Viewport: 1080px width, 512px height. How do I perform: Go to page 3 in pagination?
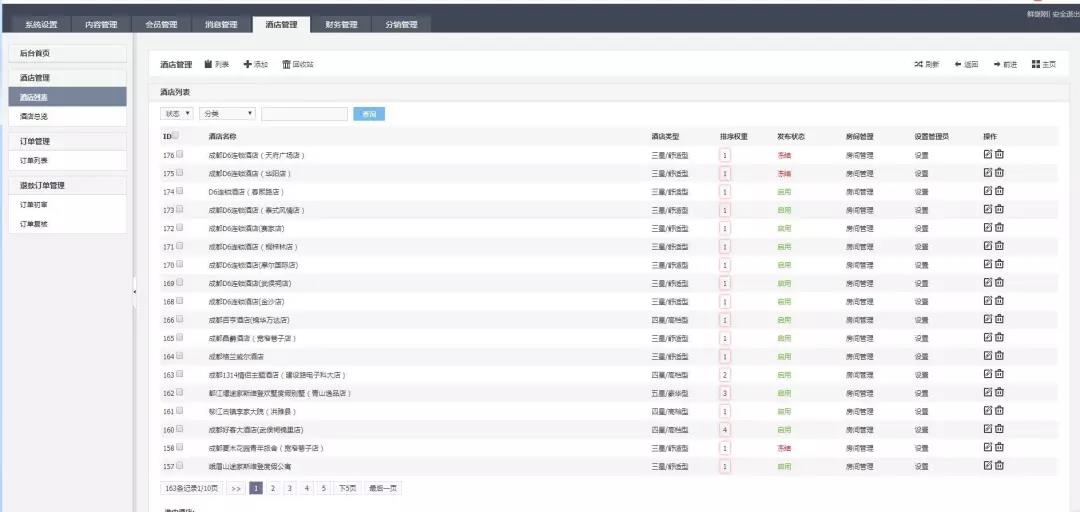pos(289,488)
